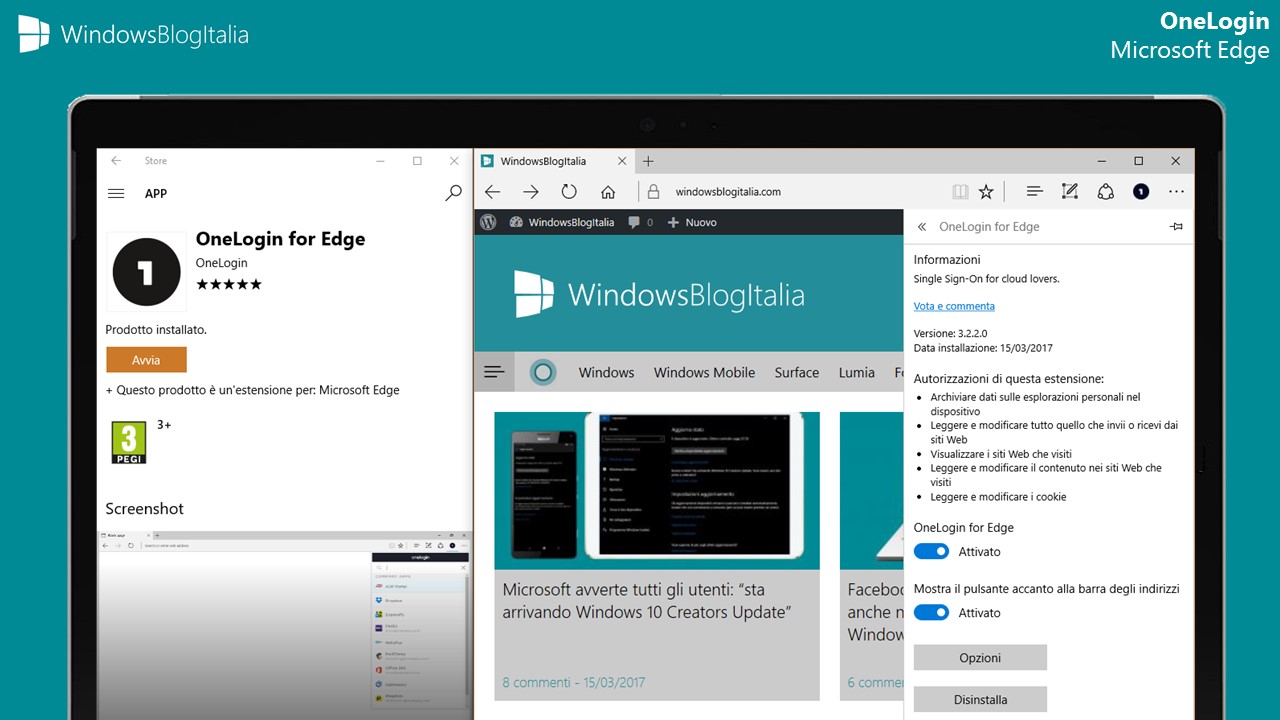
Task: Open Reading view in Edge
Action: (960, 192)
